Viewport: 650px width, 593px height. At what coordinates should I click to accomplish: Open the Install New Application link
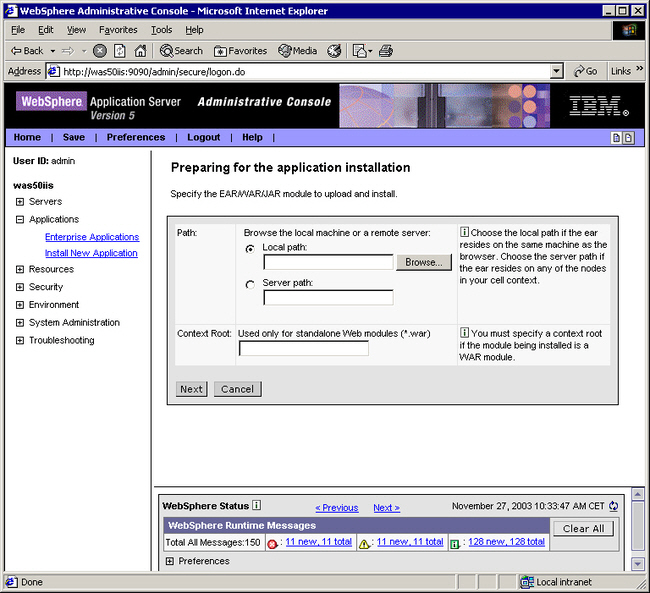(x=91, y=253)
